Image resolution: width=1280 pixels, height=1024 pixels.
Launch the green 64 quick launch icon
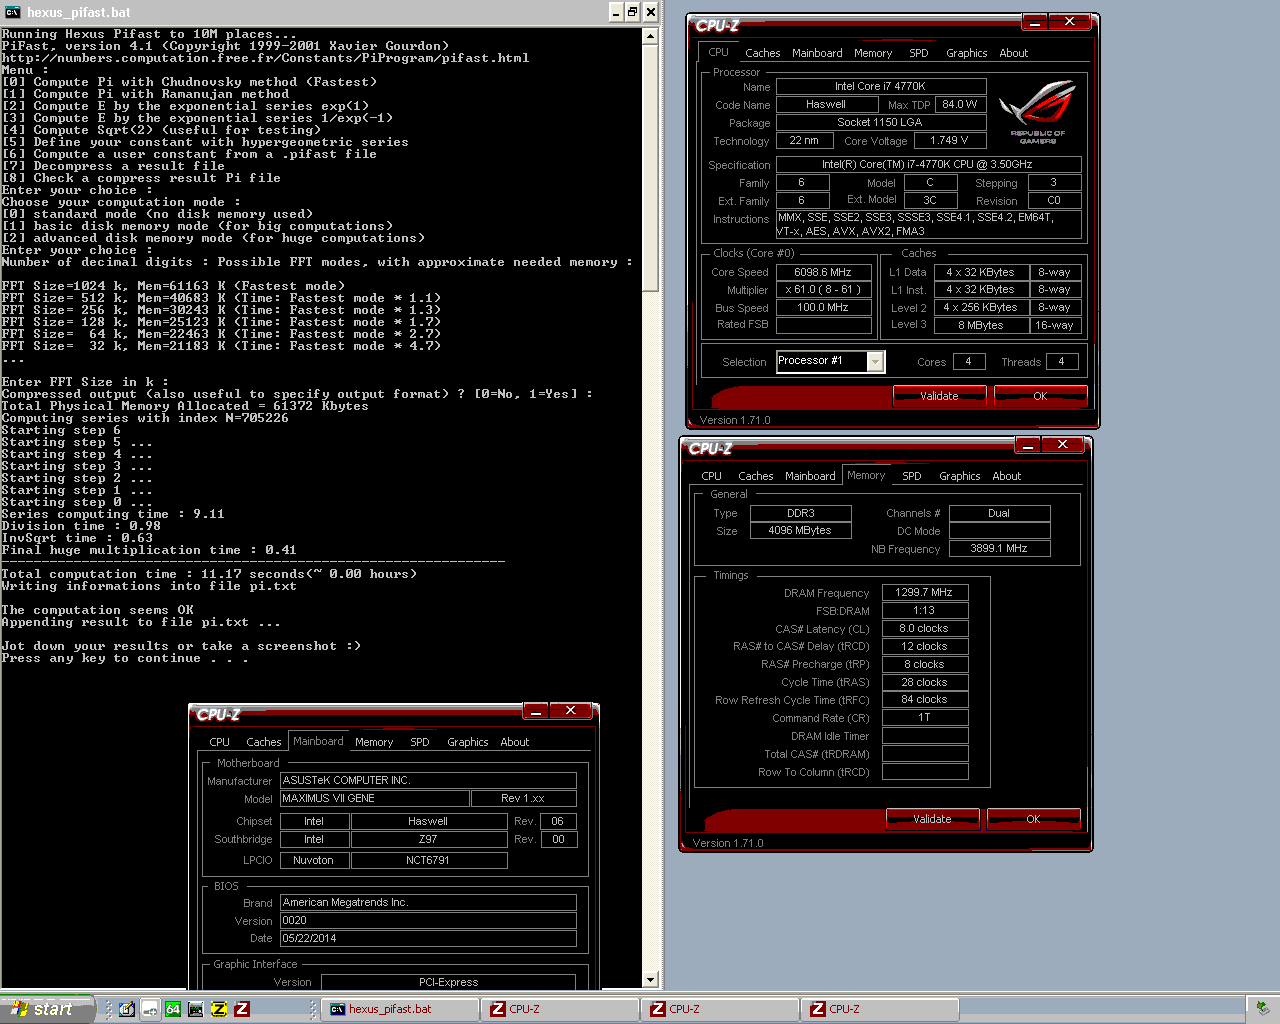coord(173,1009)
